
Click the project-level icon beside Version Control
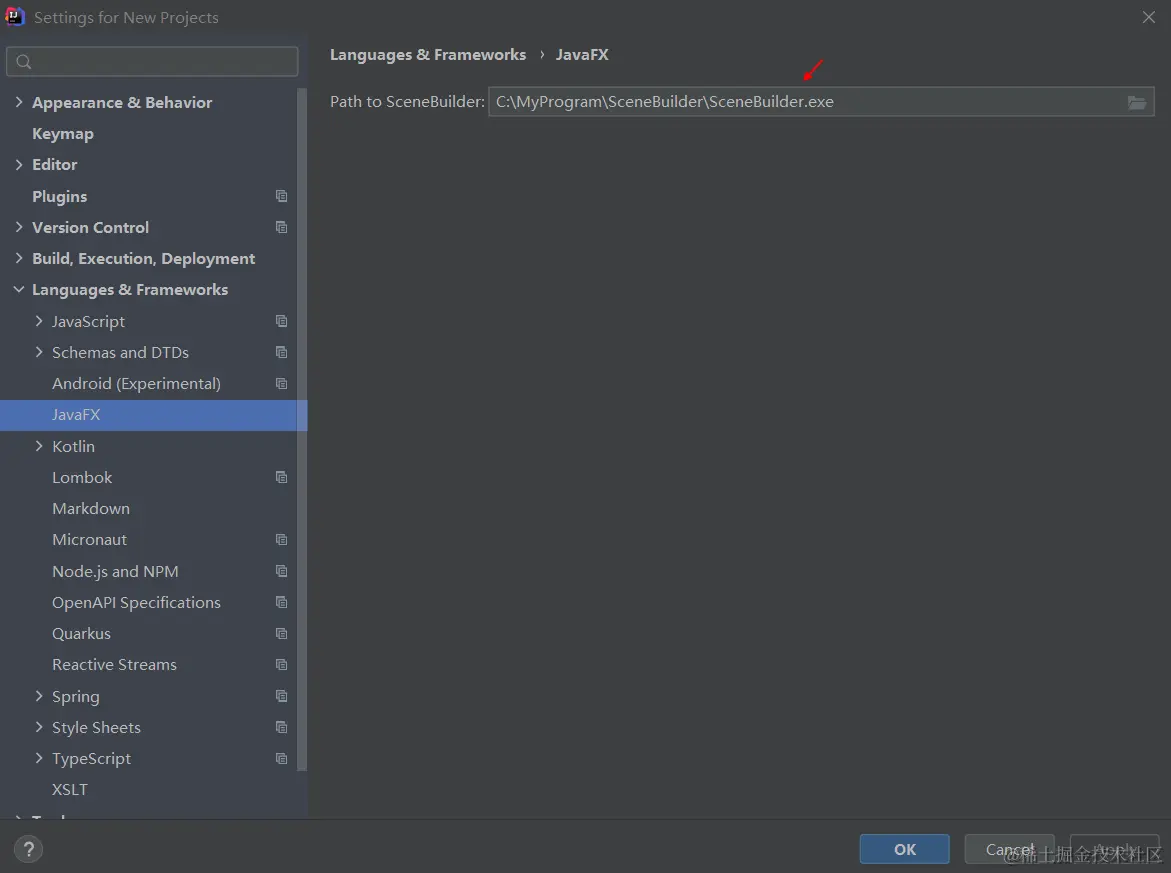(x=282, y=227)
